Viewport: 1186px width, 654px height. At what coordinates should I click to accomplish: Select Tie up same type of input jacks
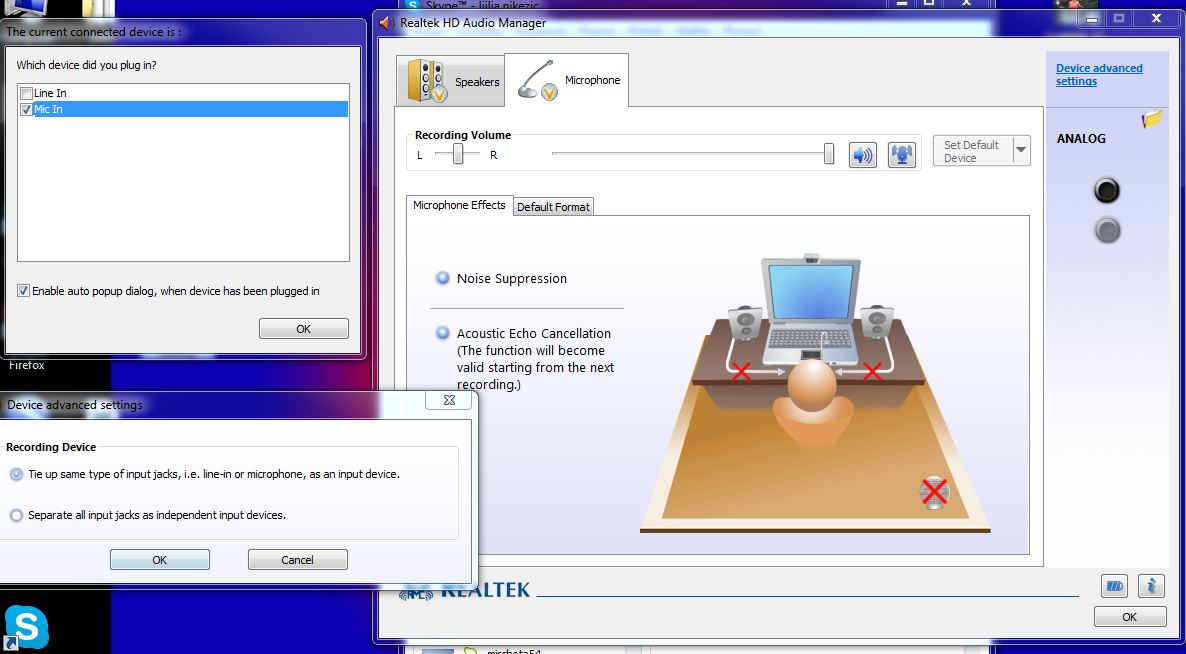point(17,474)
